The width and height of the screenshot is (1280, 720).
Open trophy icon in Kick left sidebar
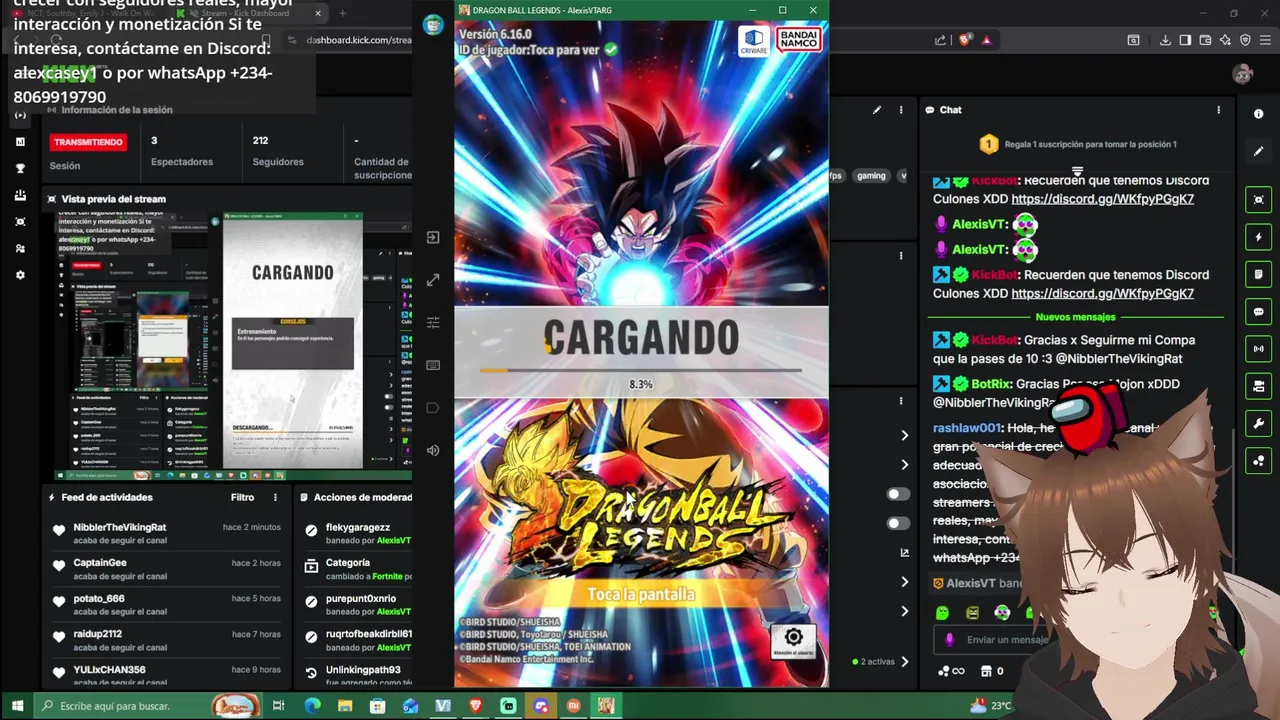(20, 168)
